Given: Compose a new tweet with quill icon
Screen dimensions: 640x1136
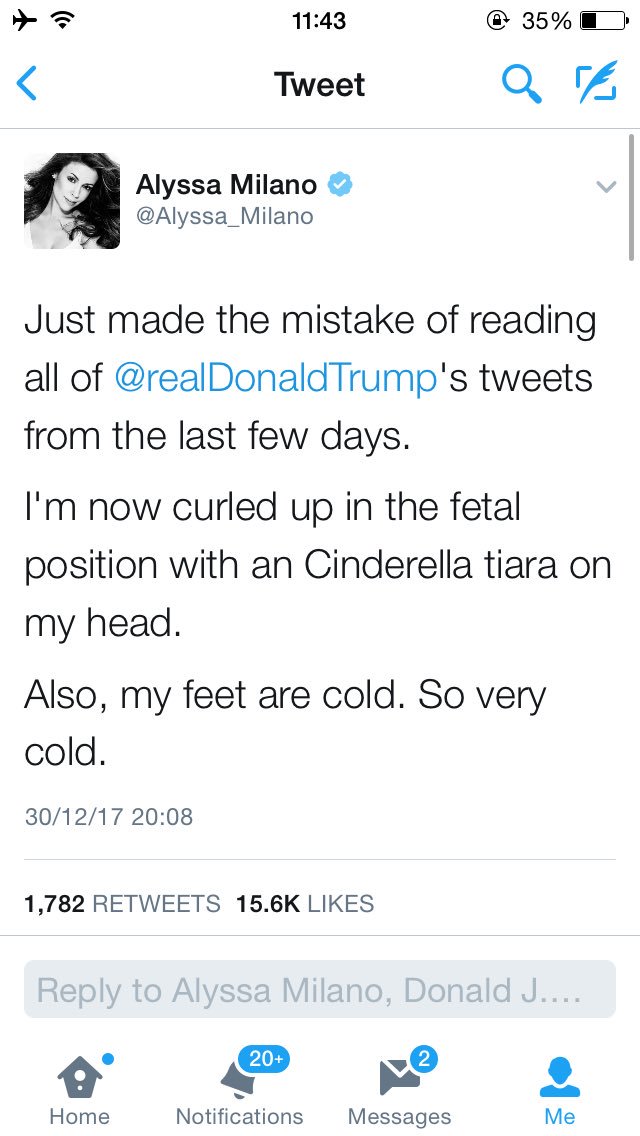Looking at the screenshot, I should [x=597, y=81].
